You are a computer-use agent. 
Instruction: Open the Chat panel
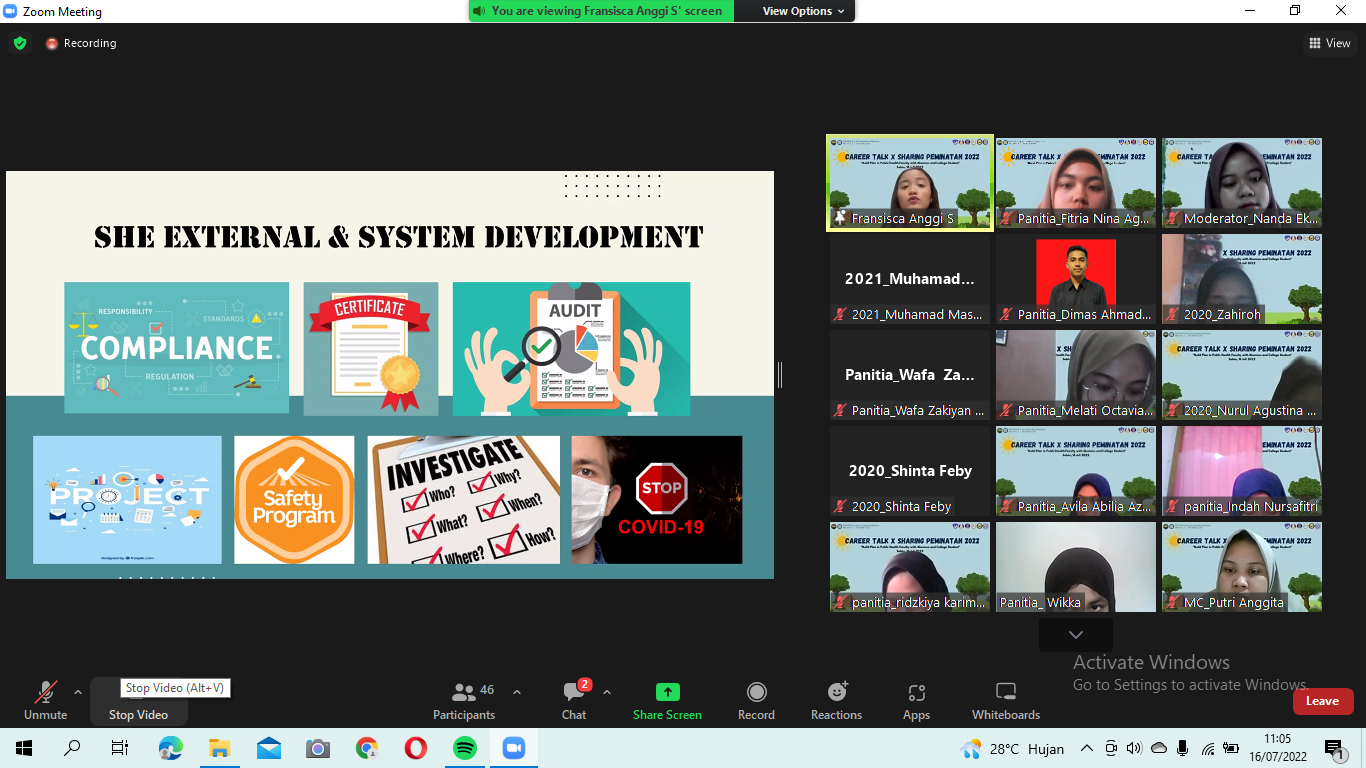[x=574, y=700]
